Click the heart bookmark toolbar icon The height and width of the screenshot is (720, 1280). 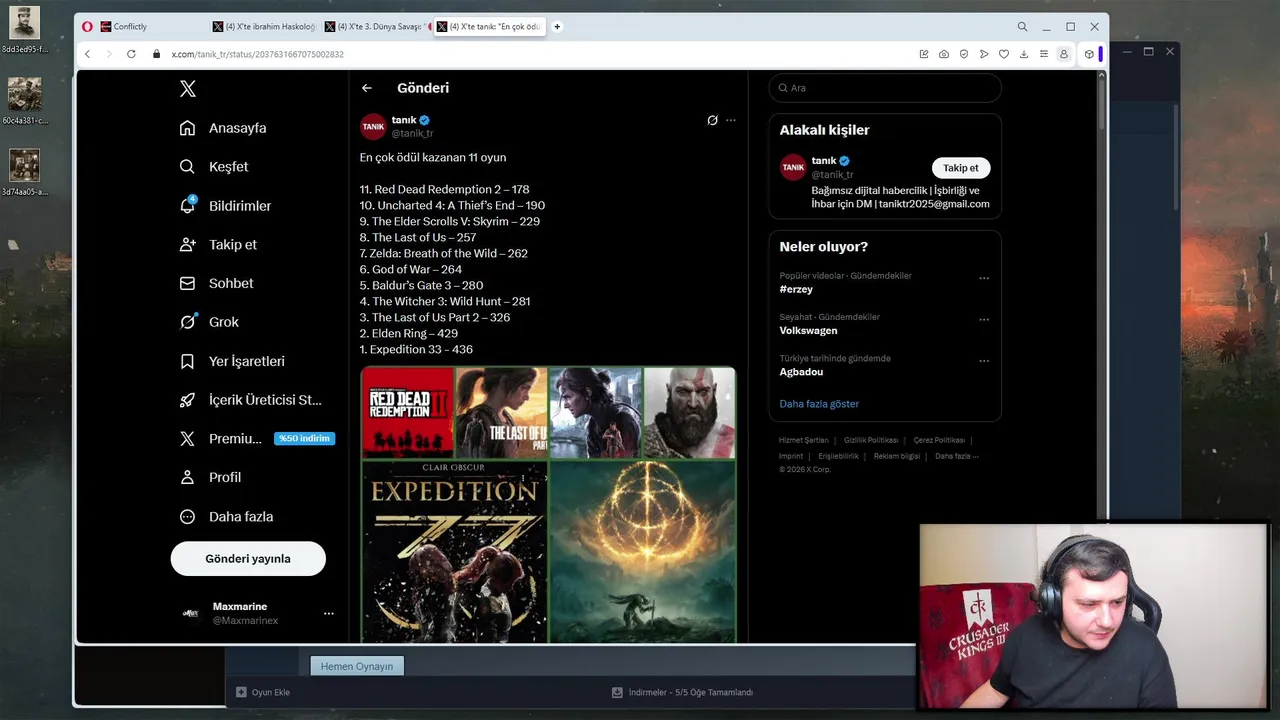(x=1004, y=54)
